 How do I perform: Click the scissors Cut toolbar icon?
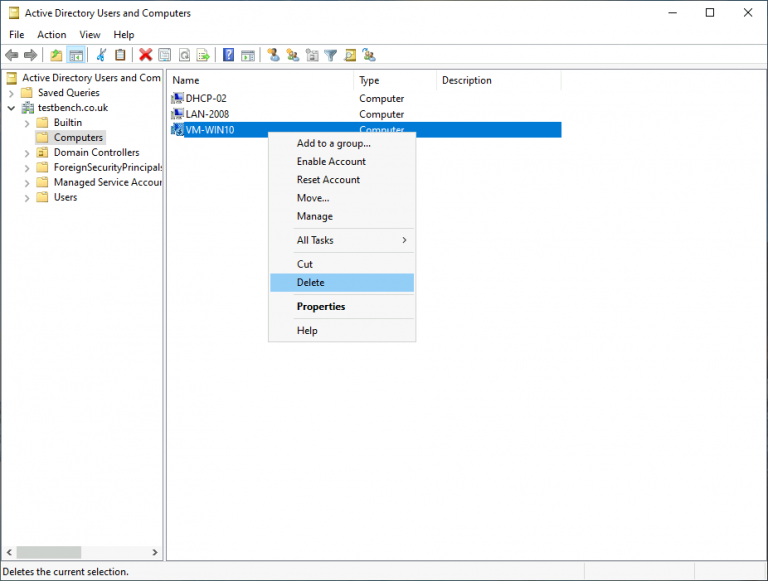pyautogui.click(x=100, y=55)
